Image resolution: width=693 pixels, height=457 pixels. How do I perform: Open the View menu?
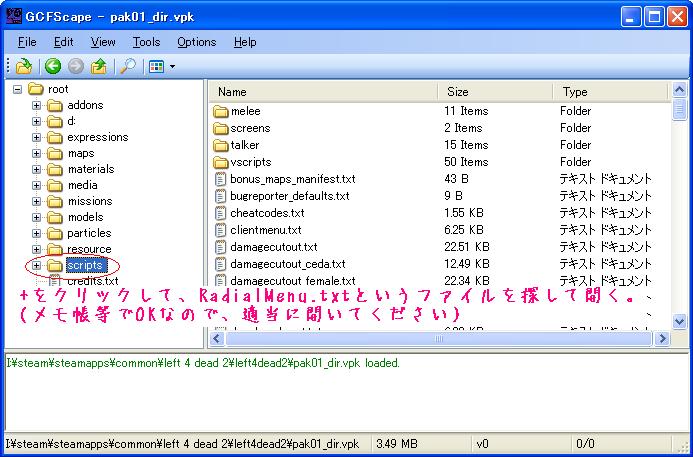pos(103,42)
